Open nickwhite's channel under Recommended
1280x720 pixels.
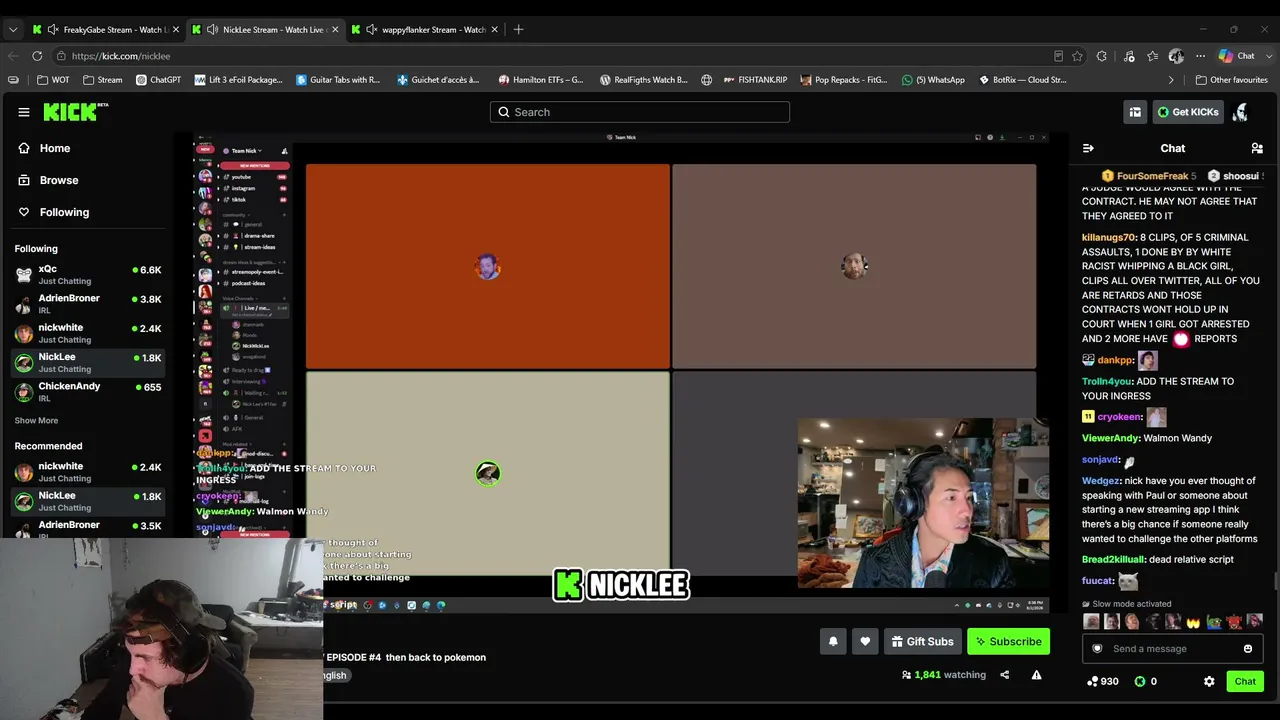(x=88, y=472)
